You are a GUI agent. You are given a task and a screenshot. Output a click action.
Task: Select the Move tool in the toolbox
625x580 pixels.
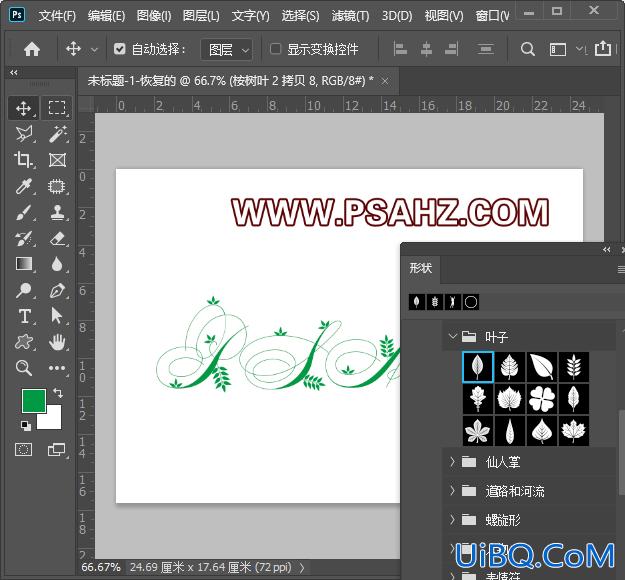(24, 108)
